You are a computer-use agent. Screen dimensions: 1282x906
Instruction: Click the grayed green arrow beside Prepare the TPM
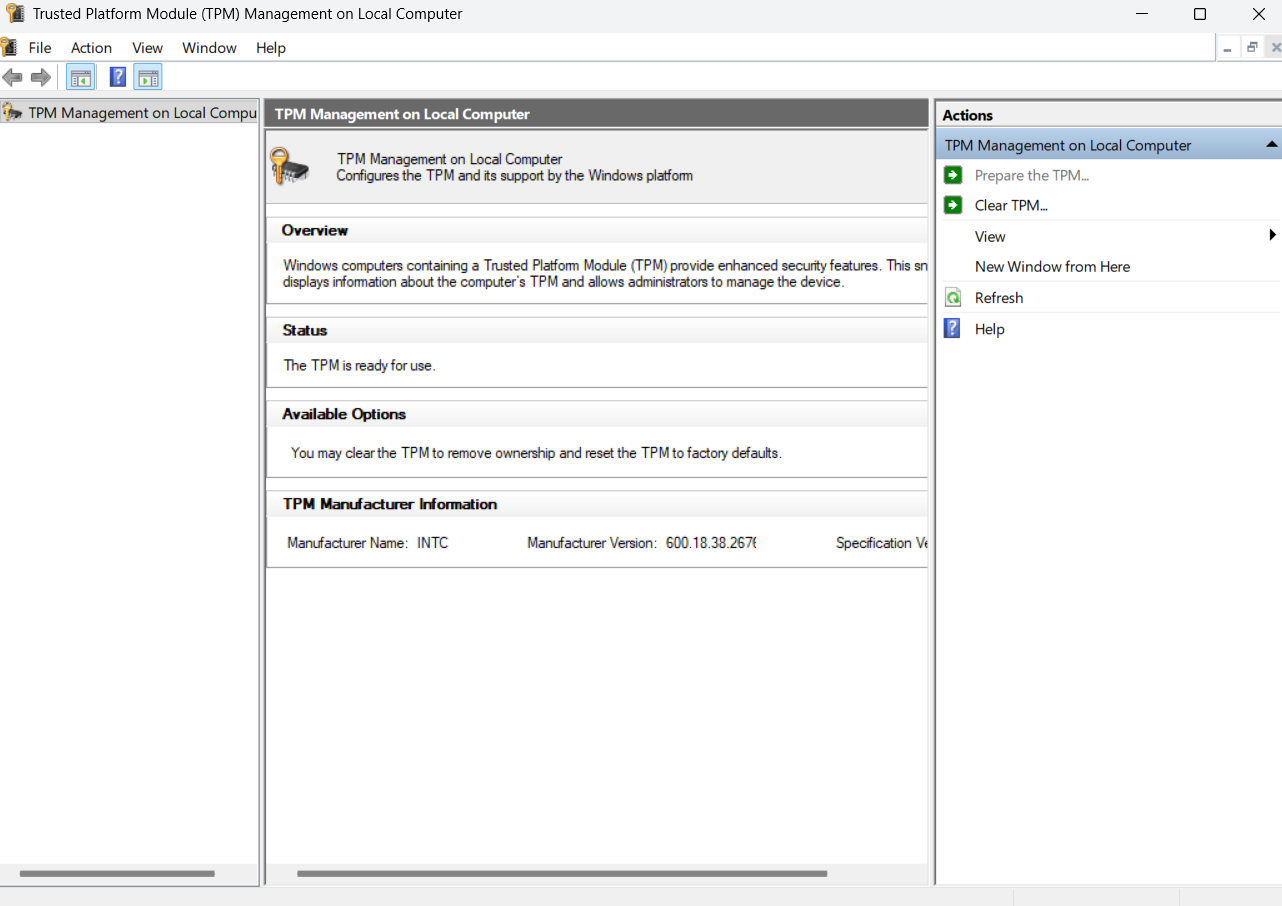(x=951, y=174)
